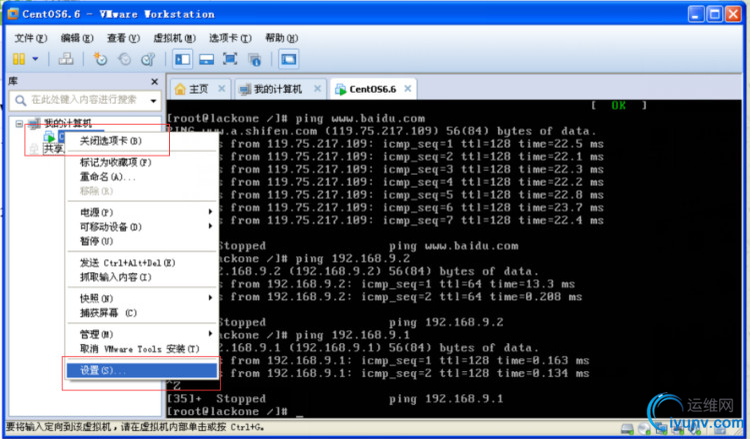Switch to the 主页 tab
This screenshot has height=439, width=750.
(198, 89)
